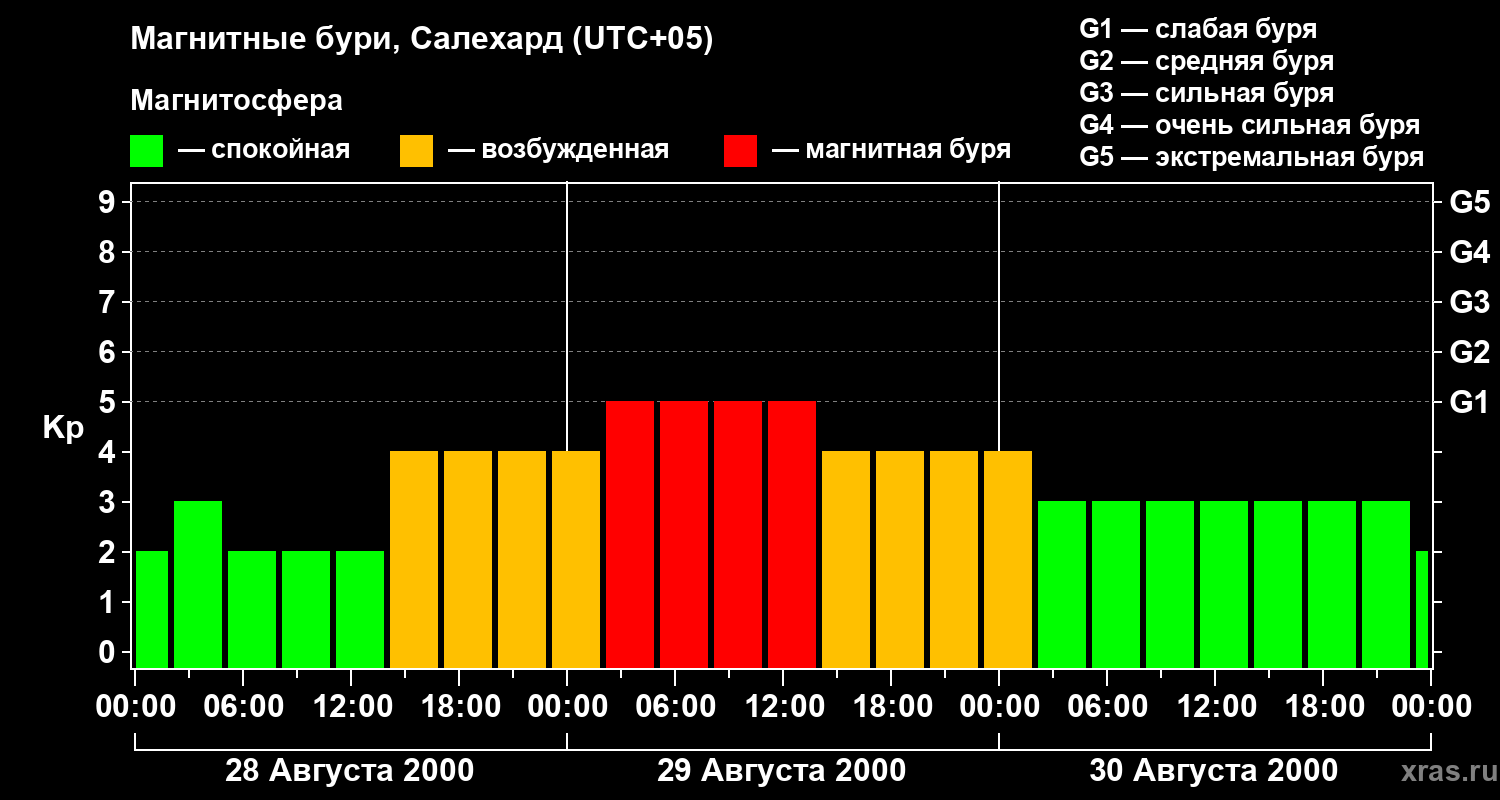
Task: Click the first orange bar on 28 August
Action: click(x=414, y=559)
